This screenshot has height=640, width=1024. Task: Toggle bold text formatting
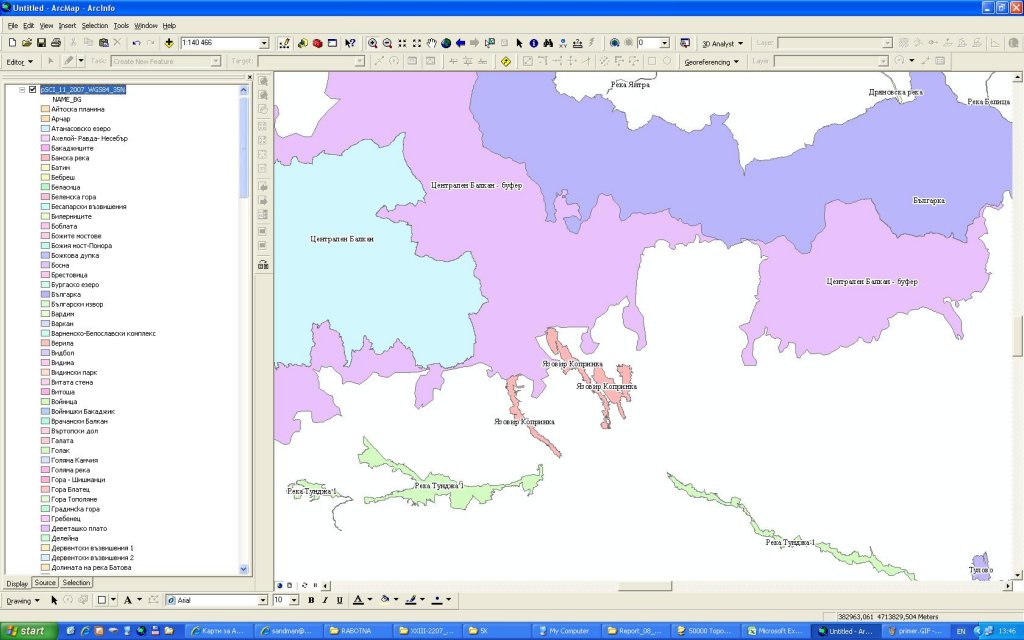311,600
